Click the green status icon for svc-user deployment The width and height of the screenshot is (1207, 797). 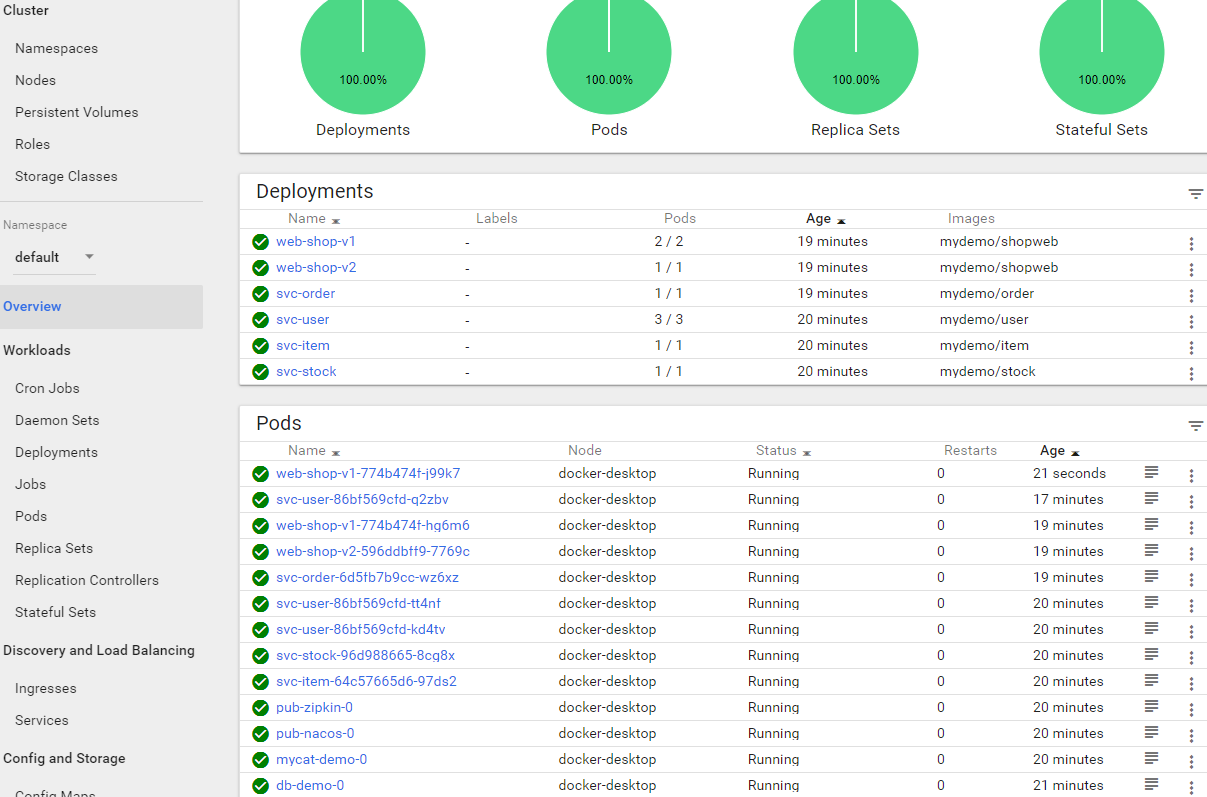click(x=261, y=320)
